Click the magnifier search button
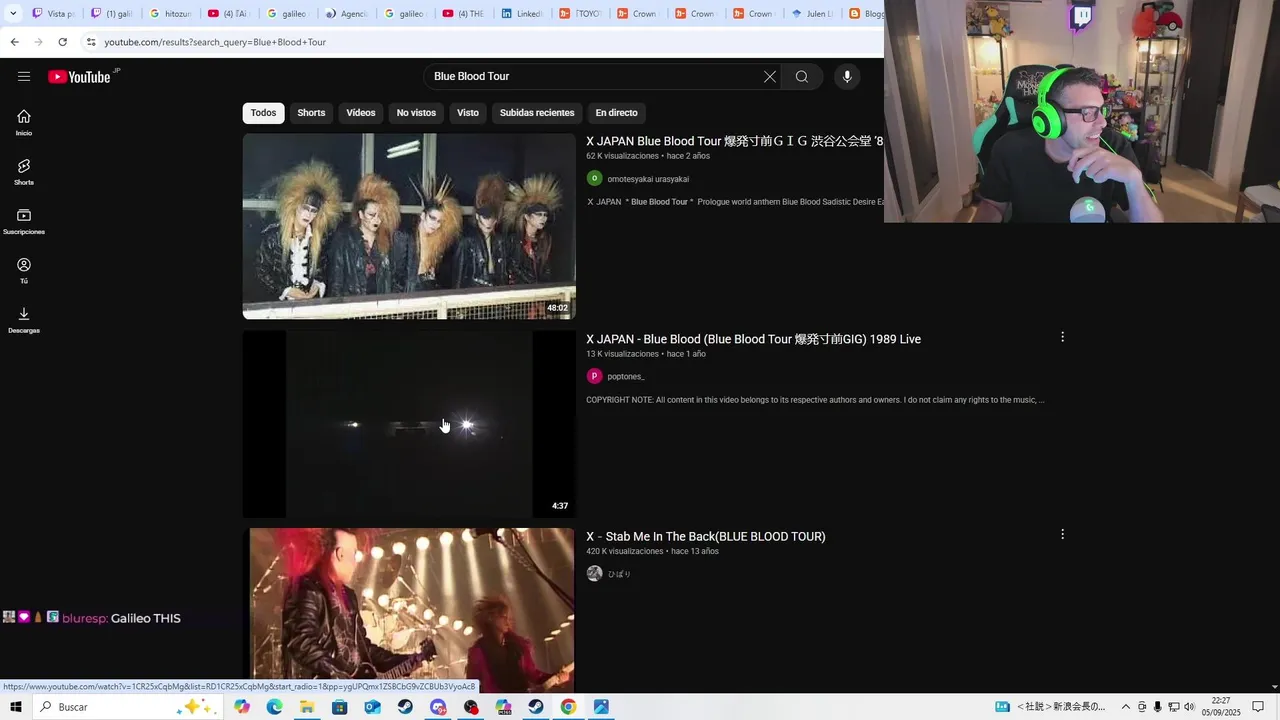Screen dimensions: 1280x720 [802, 76]
